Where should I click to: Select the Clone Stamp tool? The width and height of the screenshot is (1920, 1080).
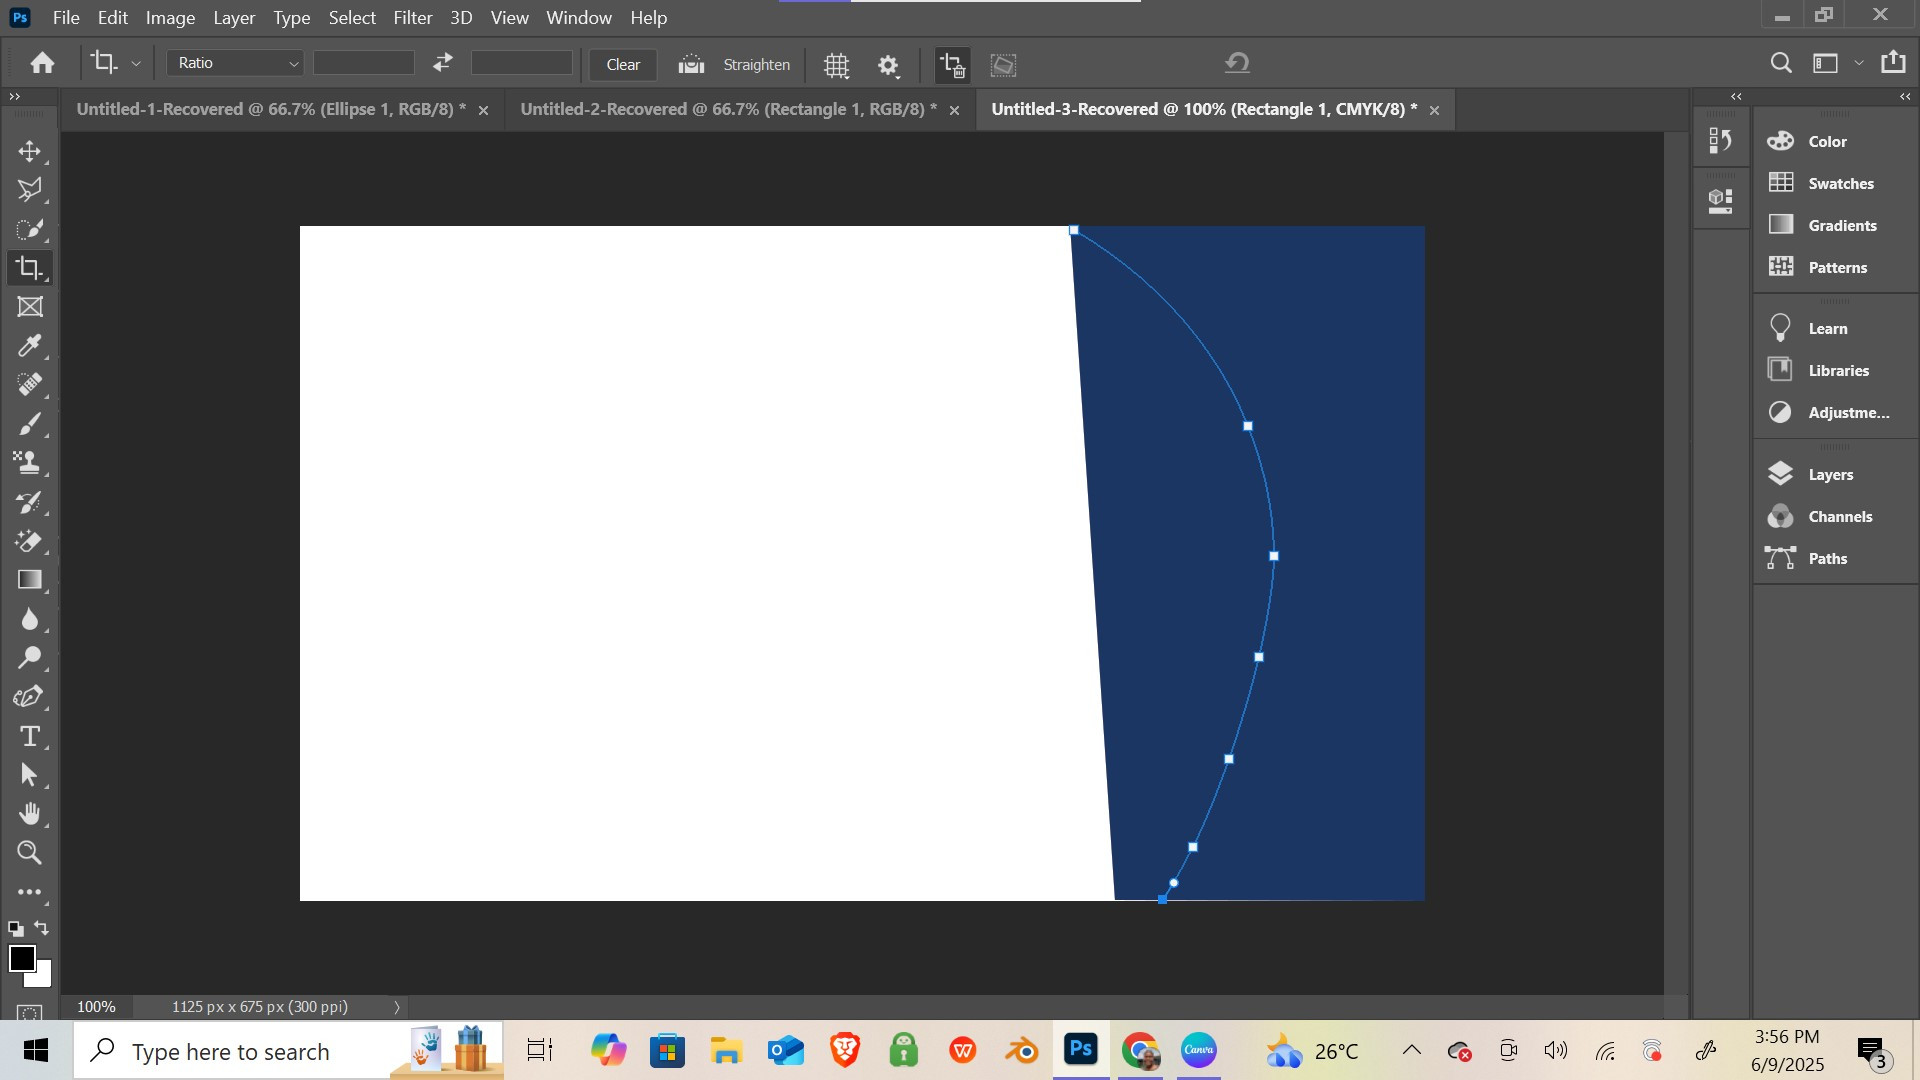30,463
